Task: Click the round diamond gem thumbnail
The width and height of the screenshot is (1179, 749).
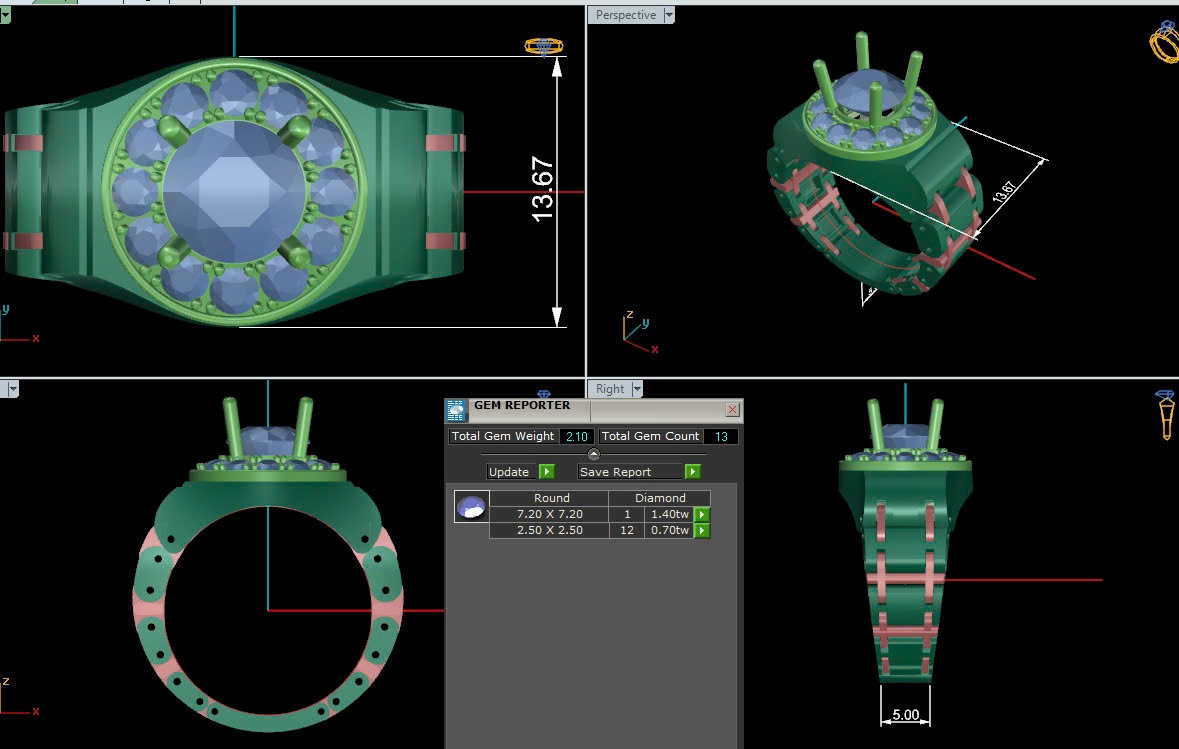Action: [471, 506]
